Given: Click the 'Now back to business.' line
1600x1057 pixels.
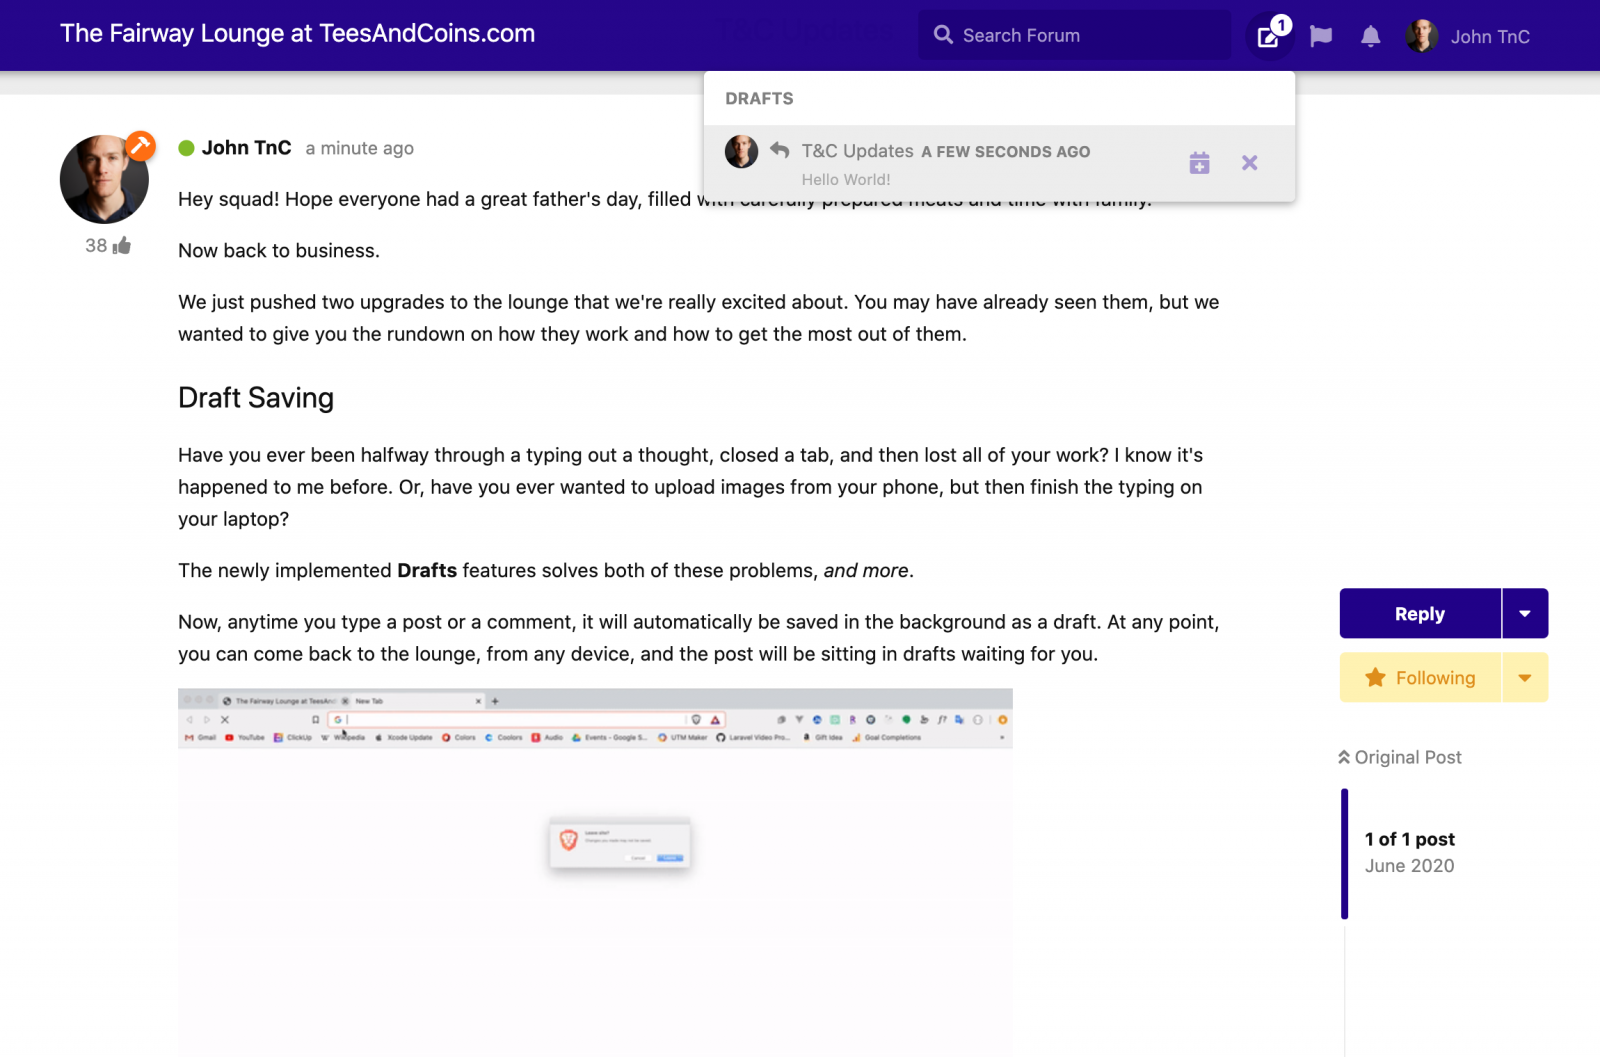Looking at the screenshot, I should [279, 251].
